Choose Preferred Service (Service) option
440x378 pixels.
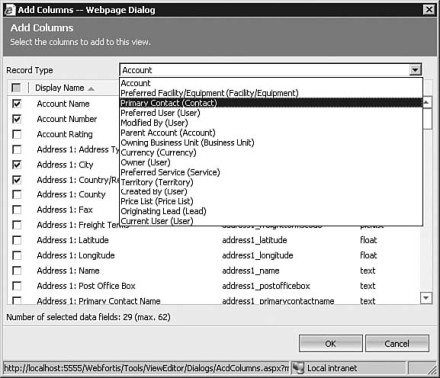271,172
